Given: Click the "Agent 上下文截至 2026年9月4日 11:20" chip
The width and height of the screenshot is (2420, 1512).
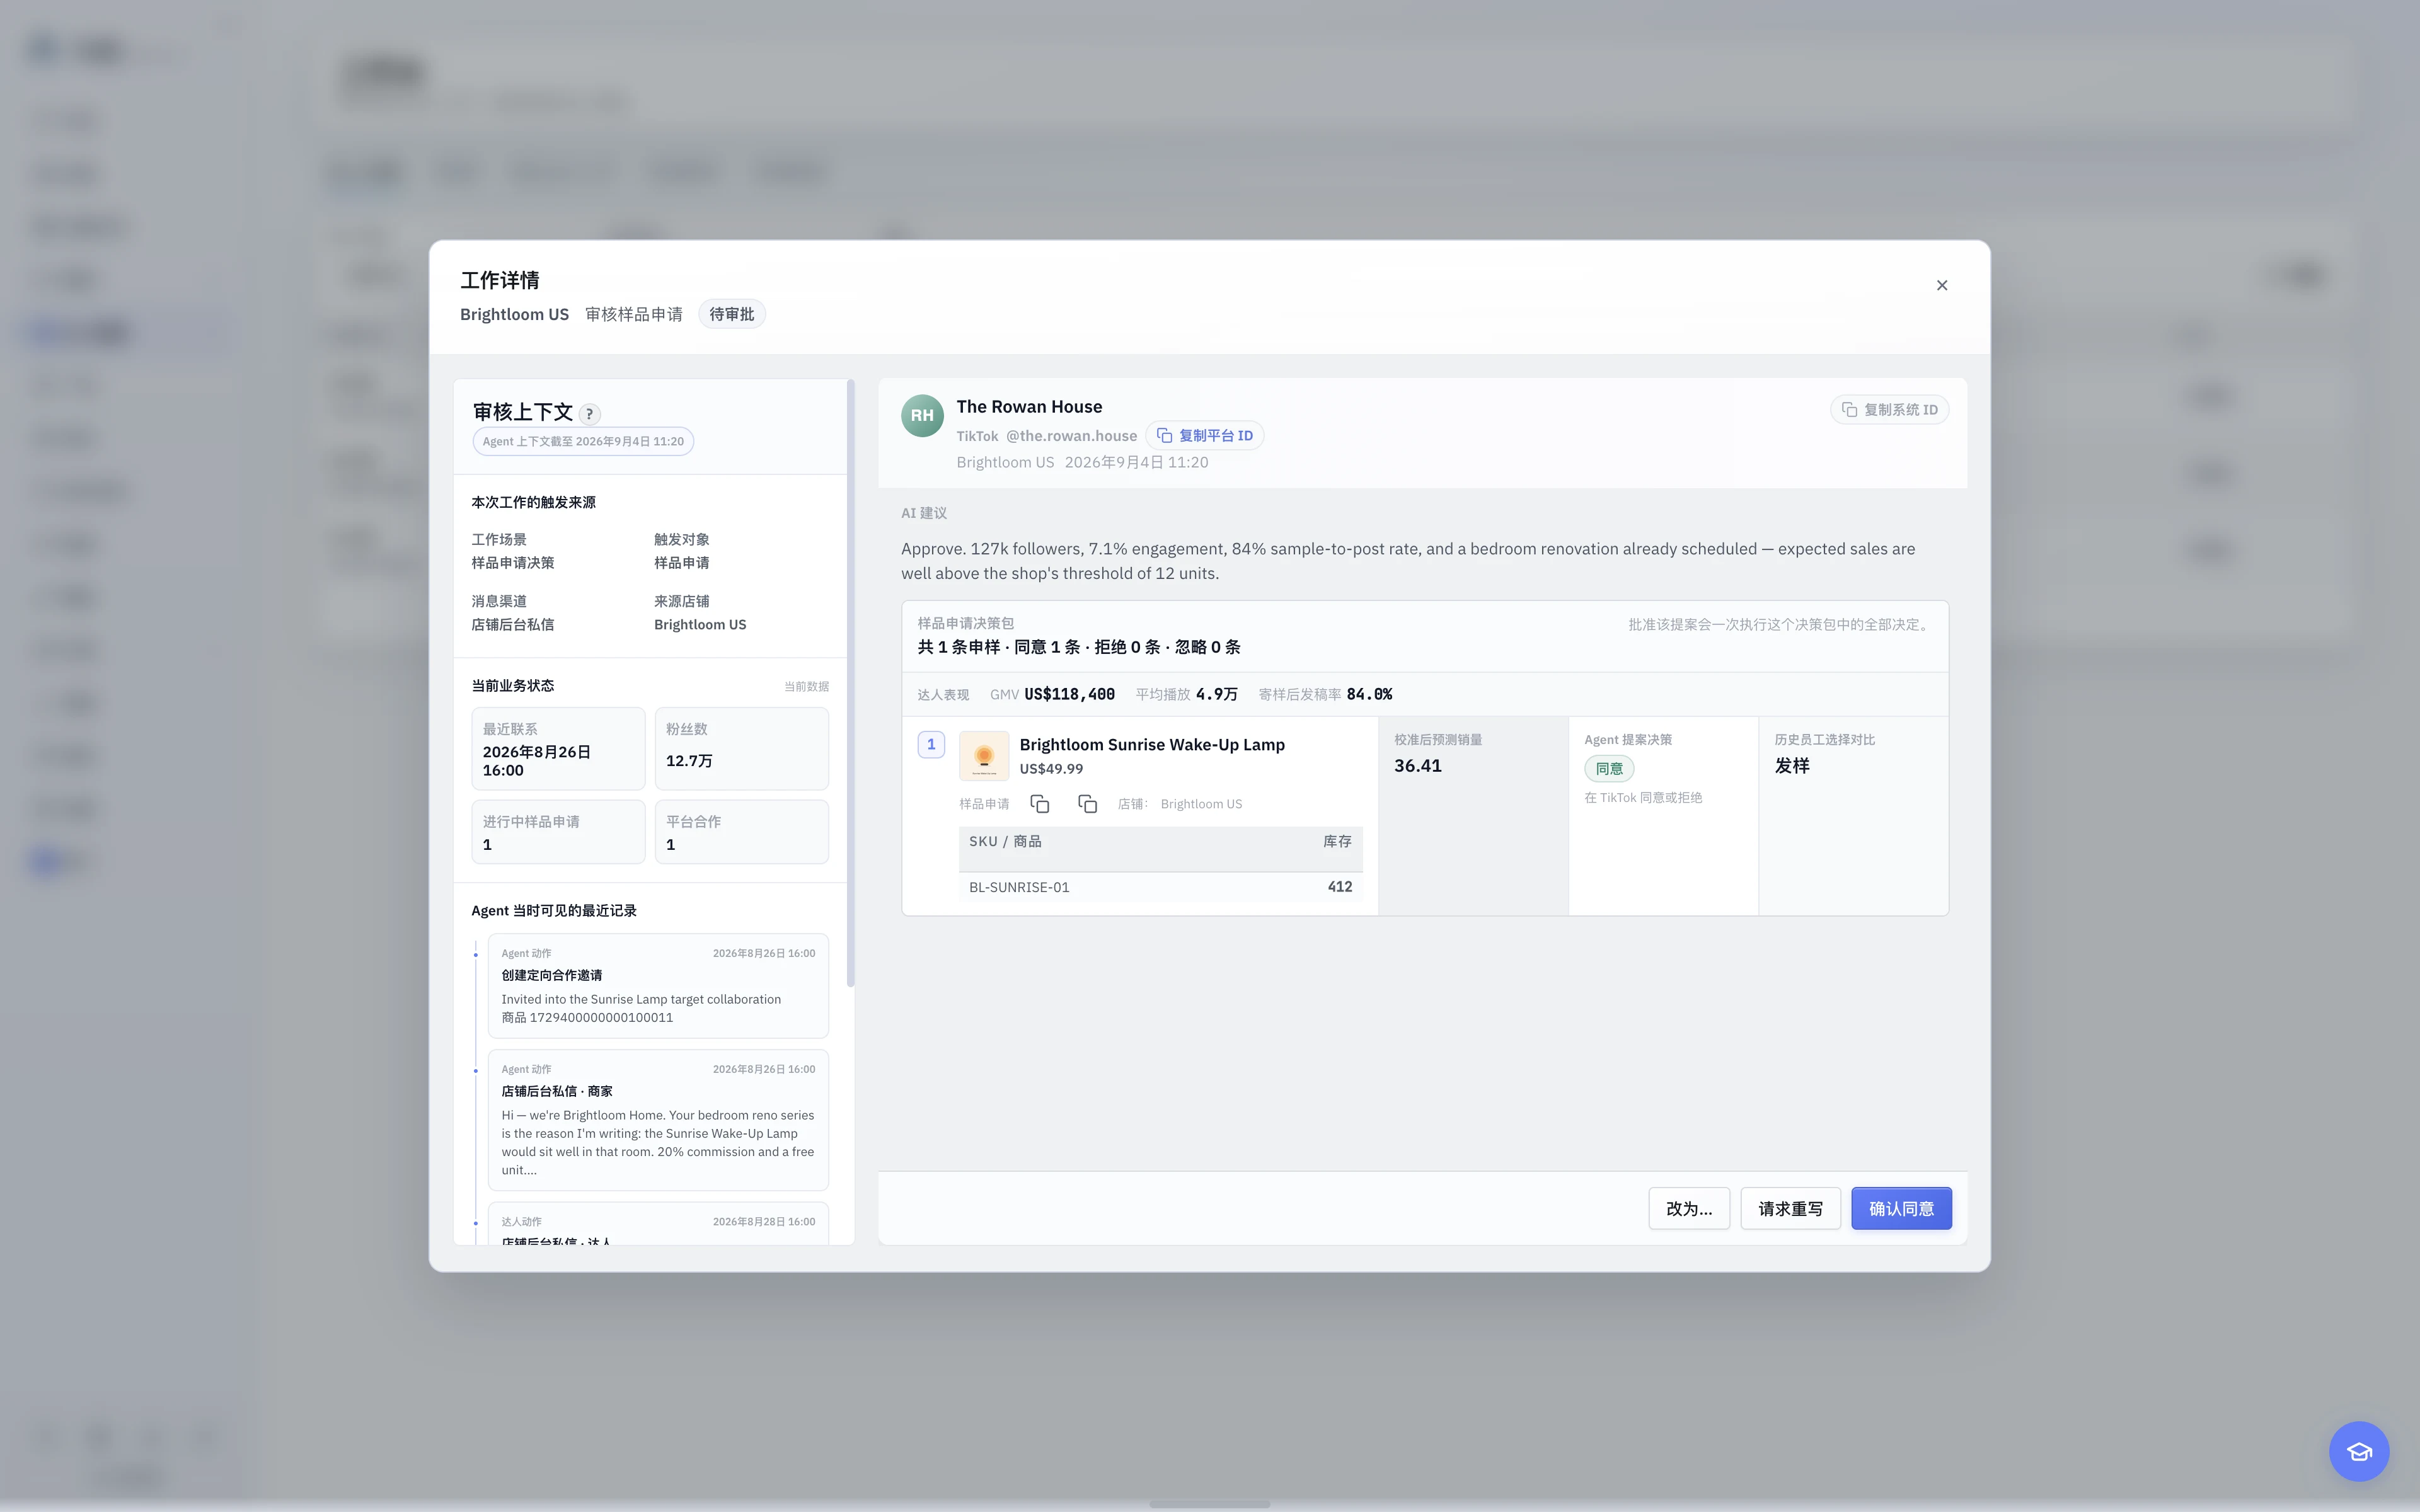Looking at the screenshot, I should tap(583, 442).
